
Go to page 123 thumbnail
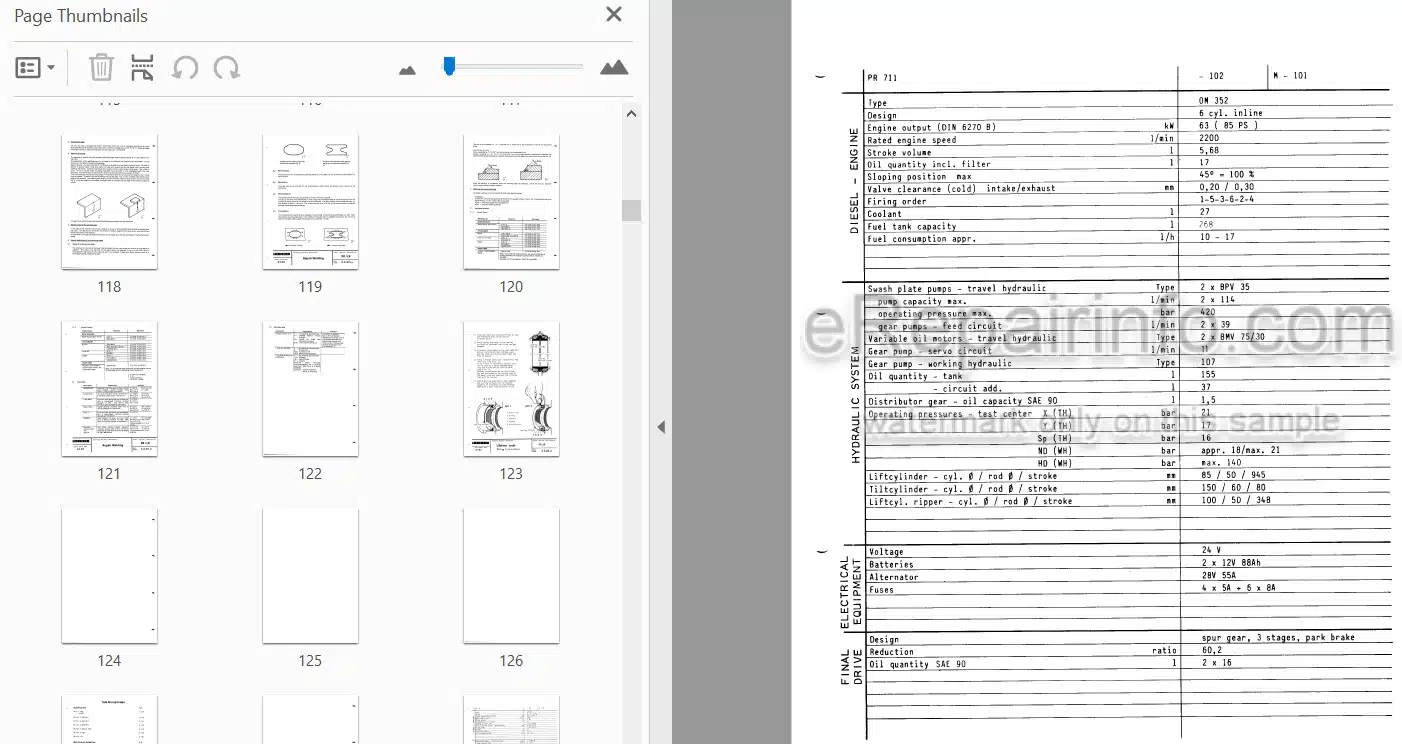(x=511, y=389)
